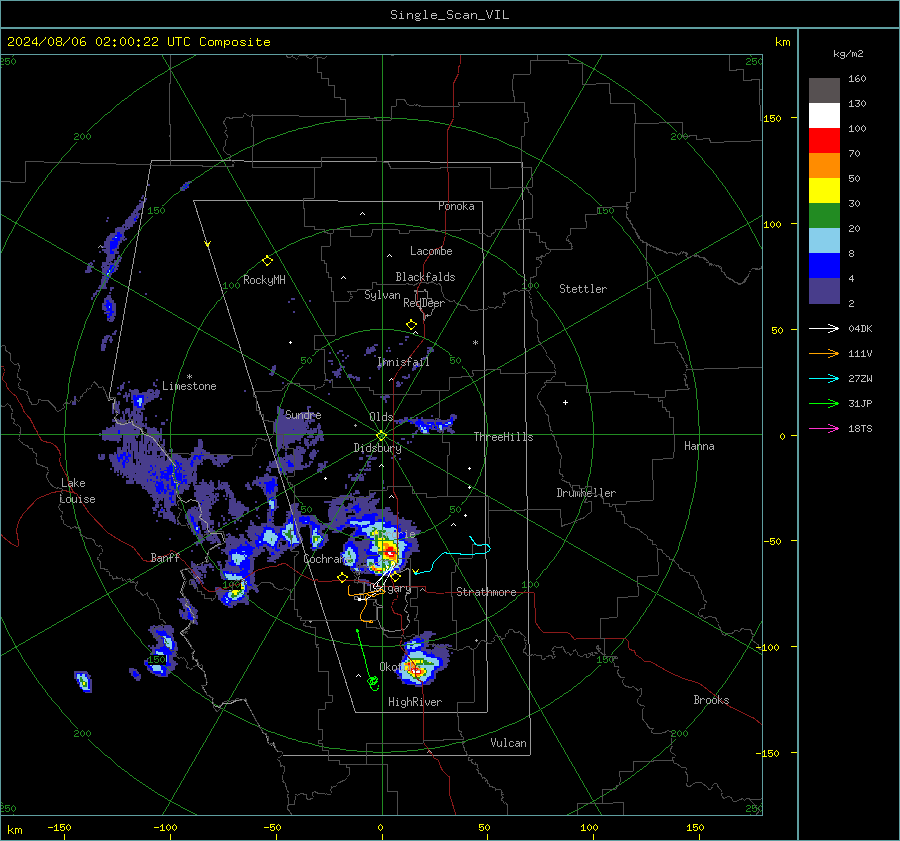Click the yellow radar center marker at Didsbury
This screenshot has width=900, height=841.
(x=381, y=436)
